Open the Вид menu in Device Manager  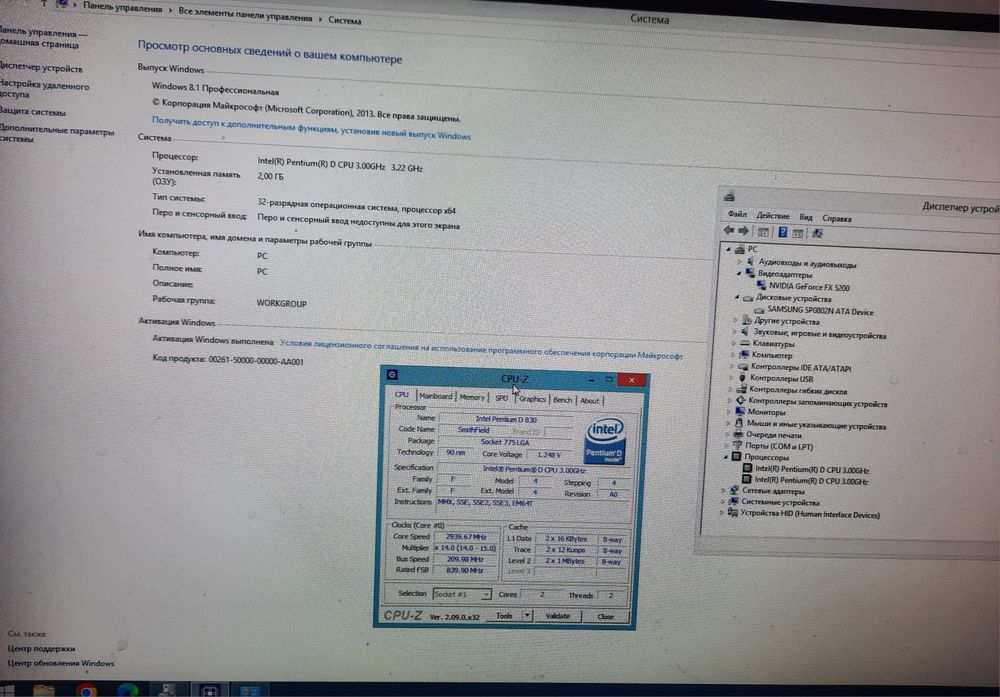(x=805, y=217)
